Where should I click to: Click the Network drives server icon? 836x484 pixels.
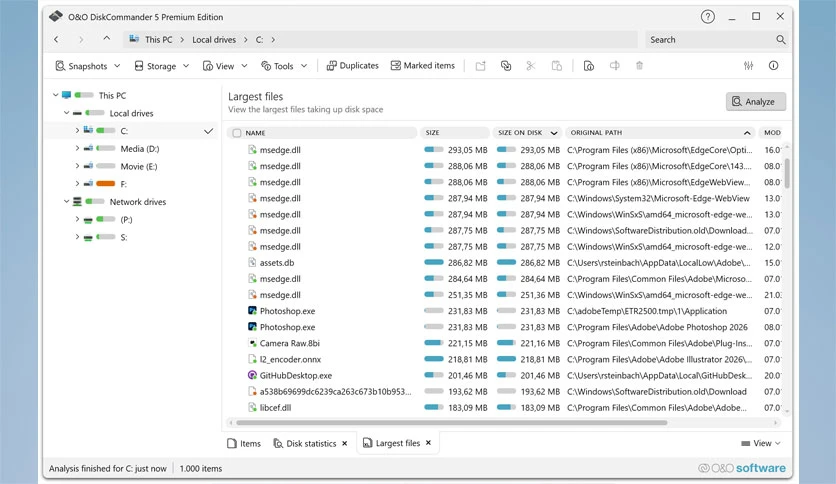pyautogui.click(x=77, y=201)
